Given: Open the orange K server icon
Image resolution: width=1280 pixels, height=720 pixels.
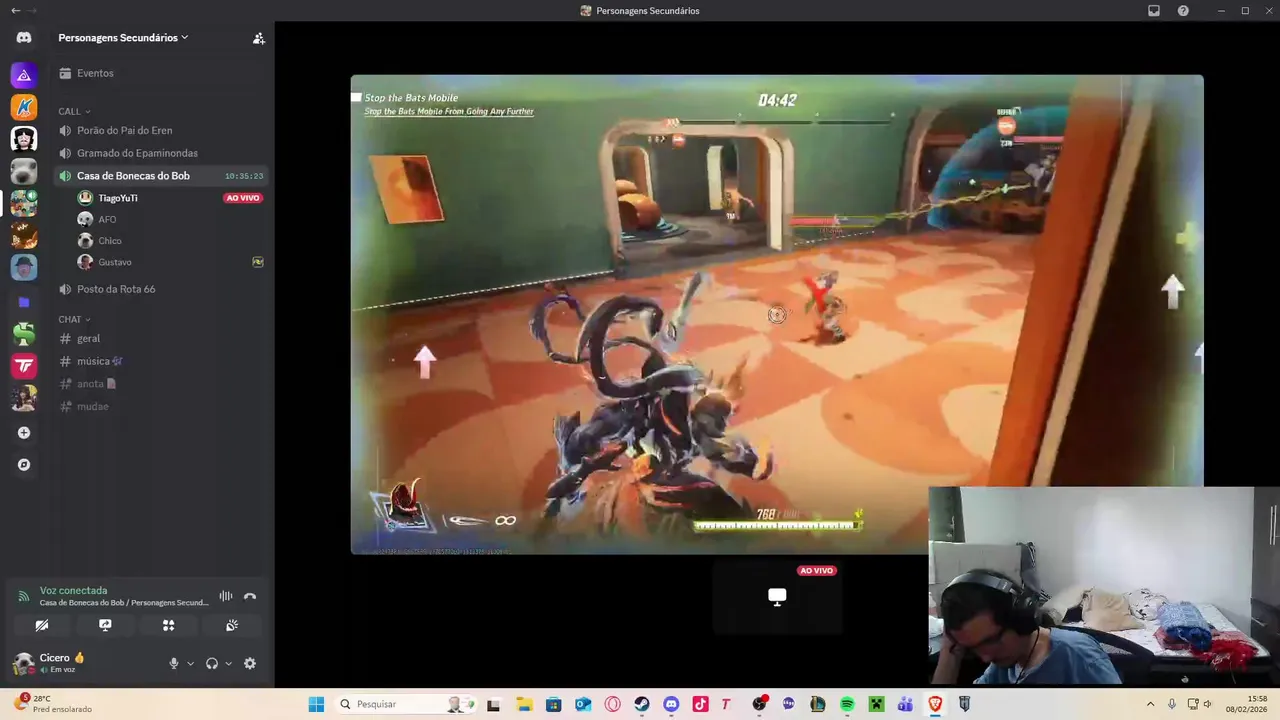Looking at the screenshot, I should coord(24,107).
